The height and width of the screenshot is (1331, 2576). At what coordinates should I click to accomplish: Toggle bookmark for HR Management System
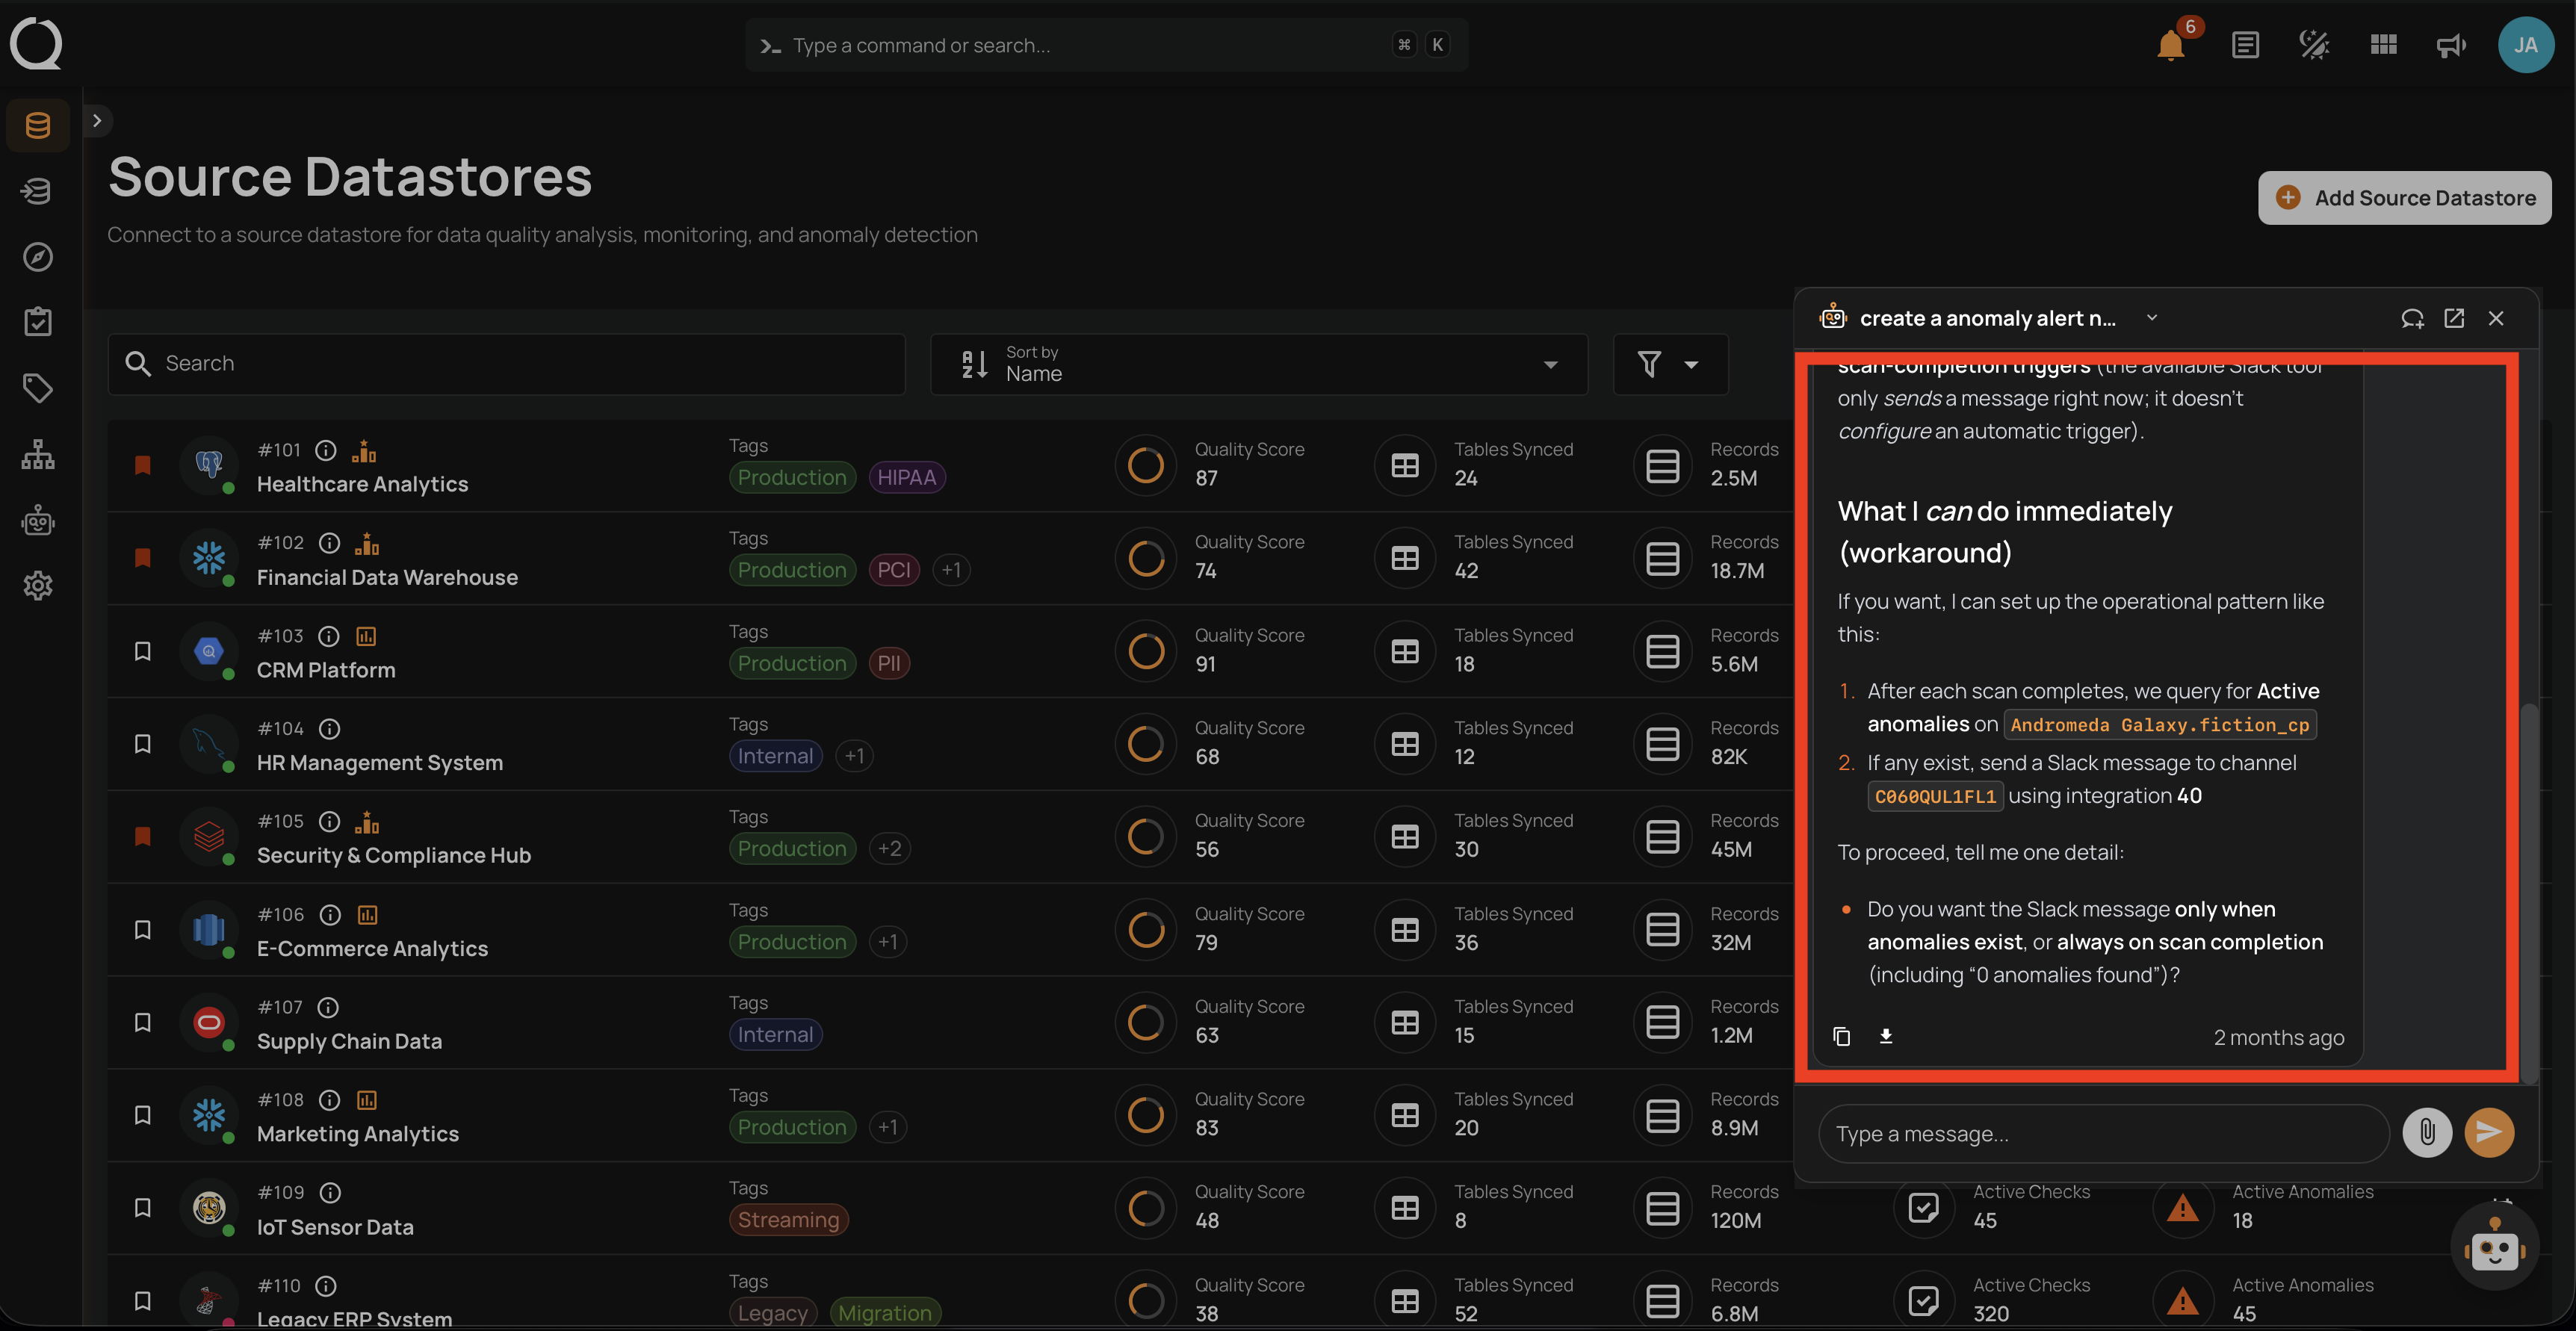coord(143,744)
